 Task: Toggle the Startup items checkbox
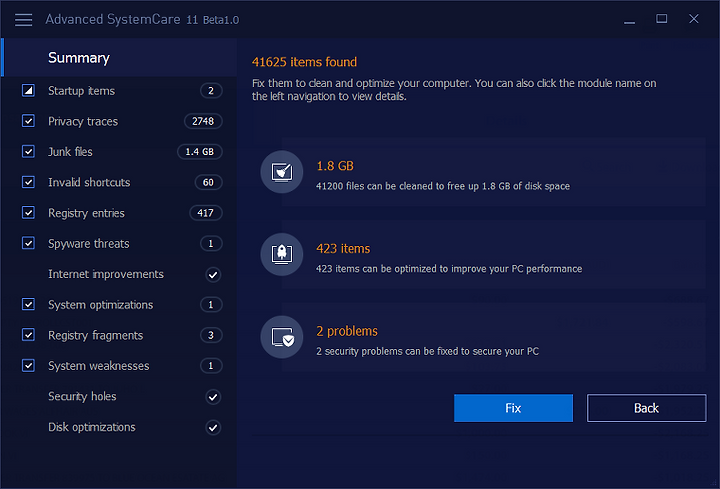click(x=28, y=90)
